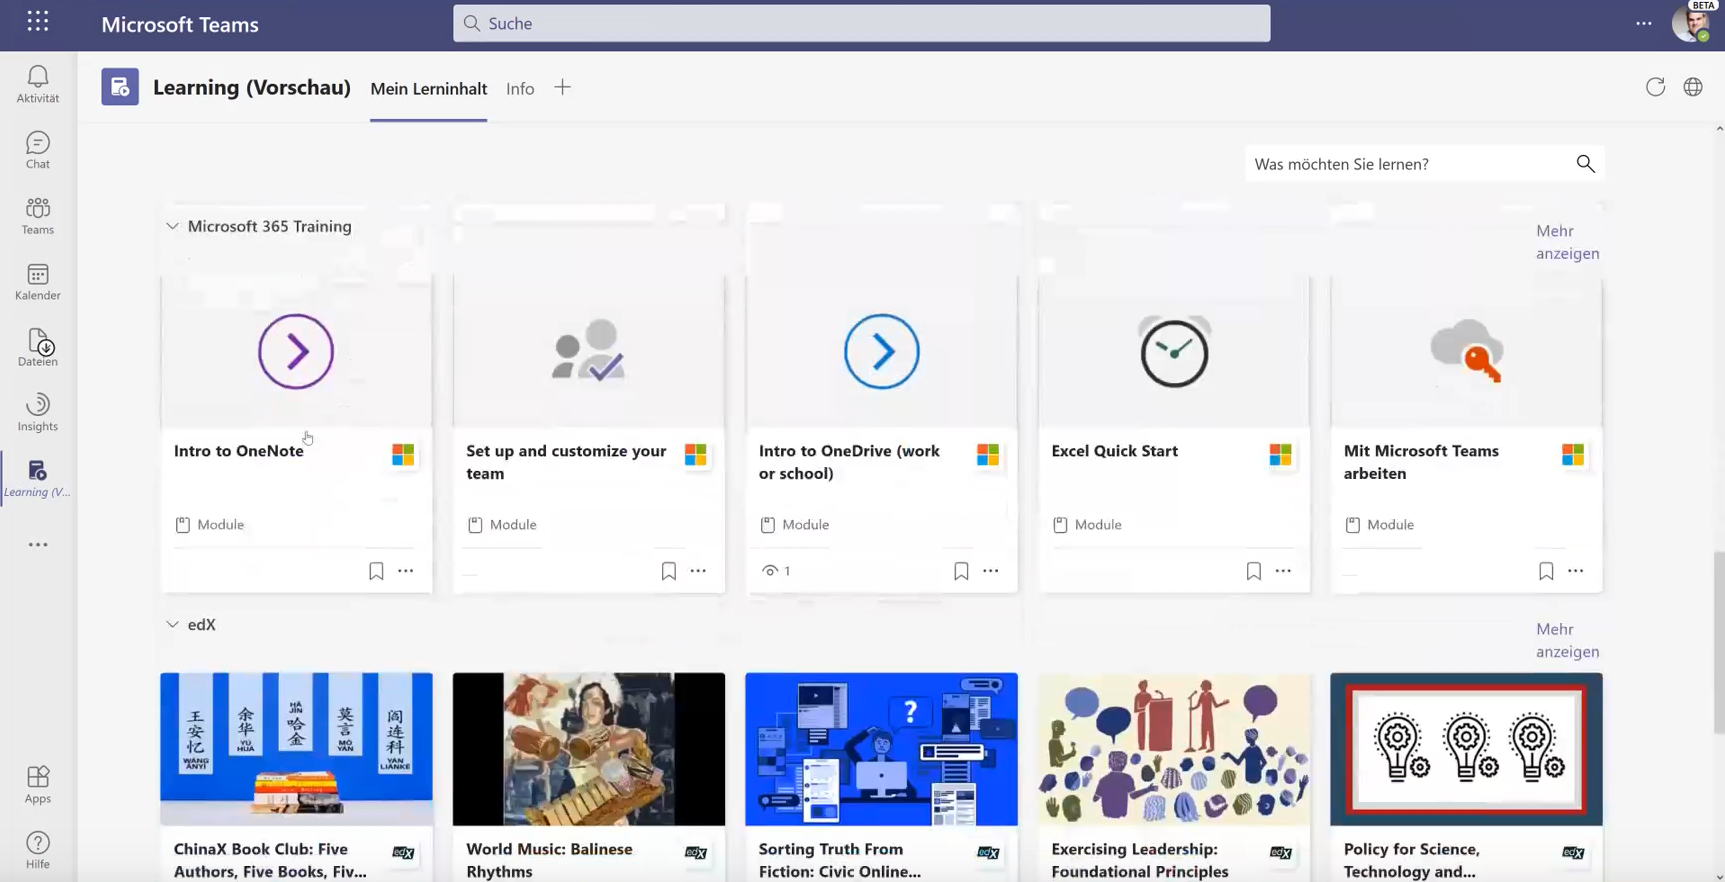Open Insights in the left sidebar
The width and height of the screenshot is (1725, 882).
click(38, 412)
